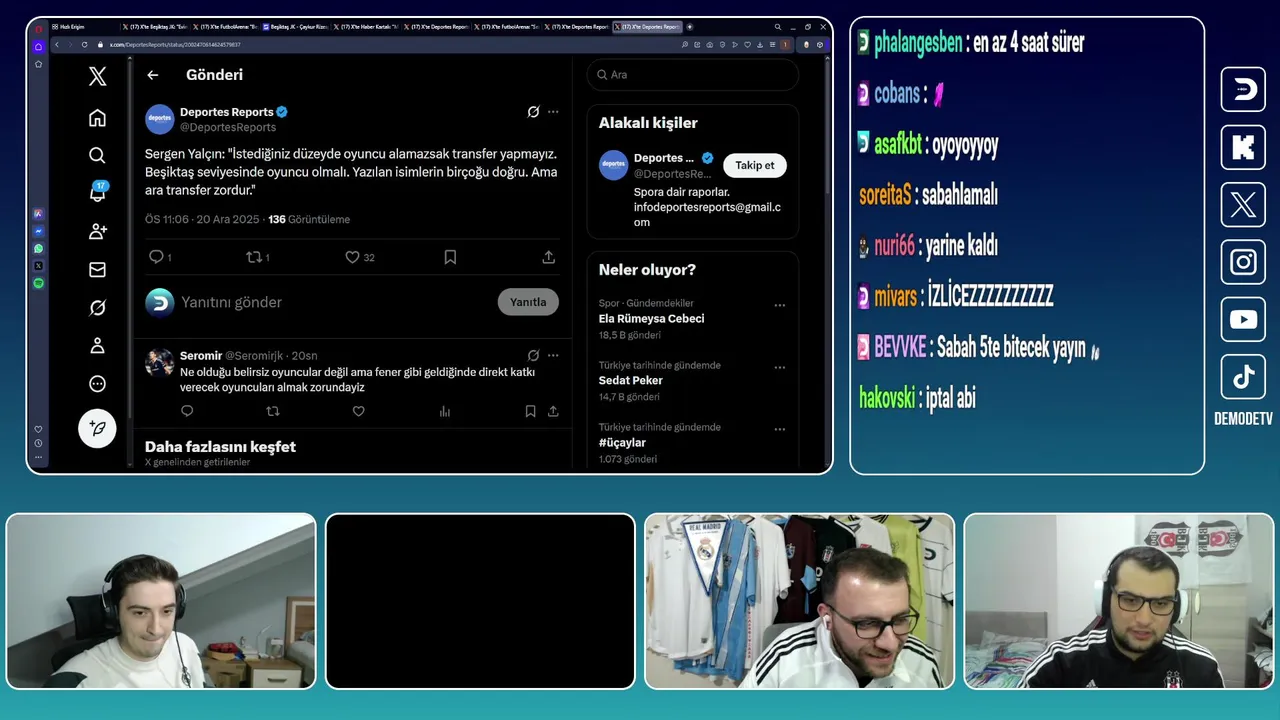Open a new browser tab
This screenshot has height=720, width=1280.
pyautogui.click(x=690, y=27)
